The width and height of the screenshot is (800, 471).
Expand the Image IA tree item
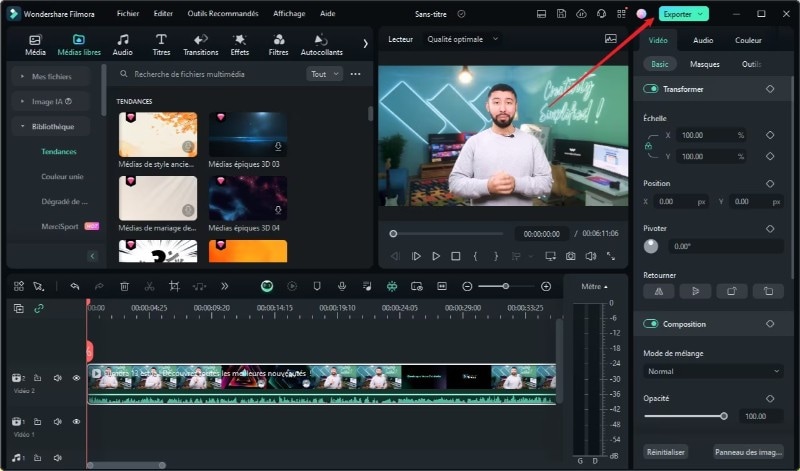22,102
